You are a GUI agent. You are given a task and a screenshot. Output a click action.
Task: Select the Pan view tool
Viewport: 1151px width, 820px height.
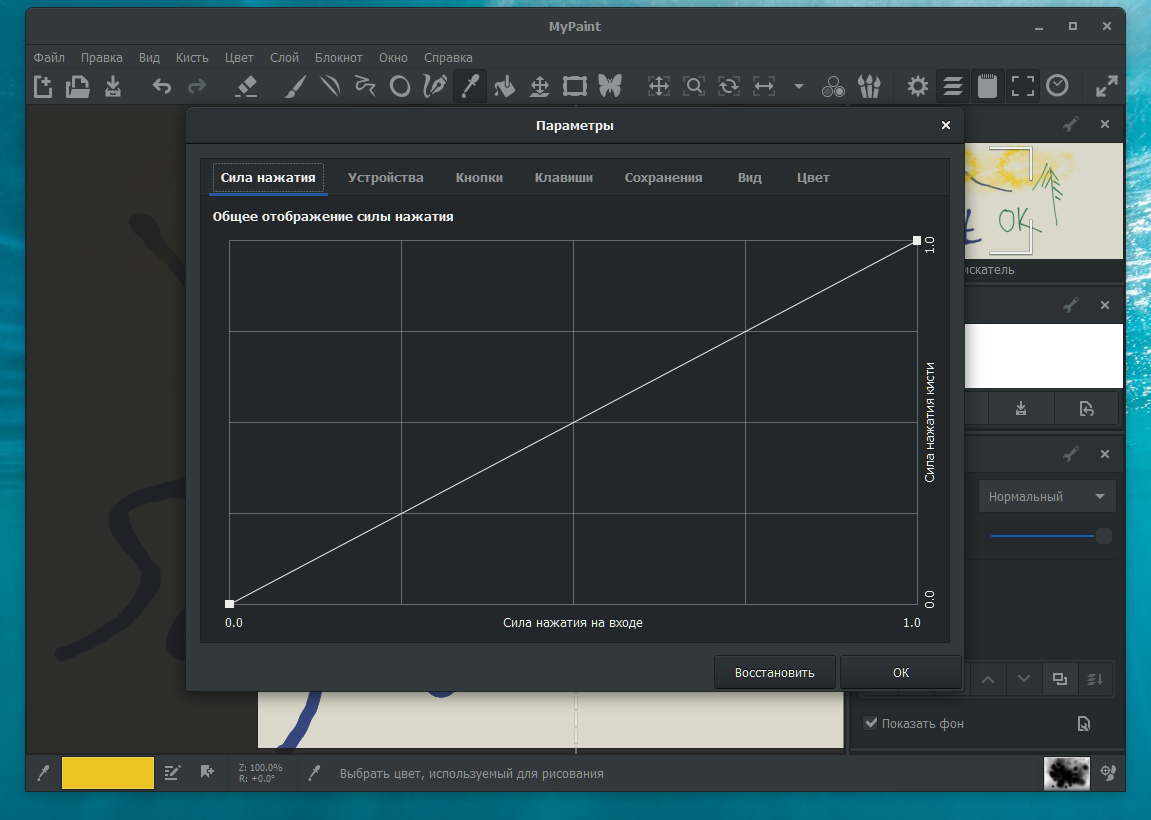point(658,87)
